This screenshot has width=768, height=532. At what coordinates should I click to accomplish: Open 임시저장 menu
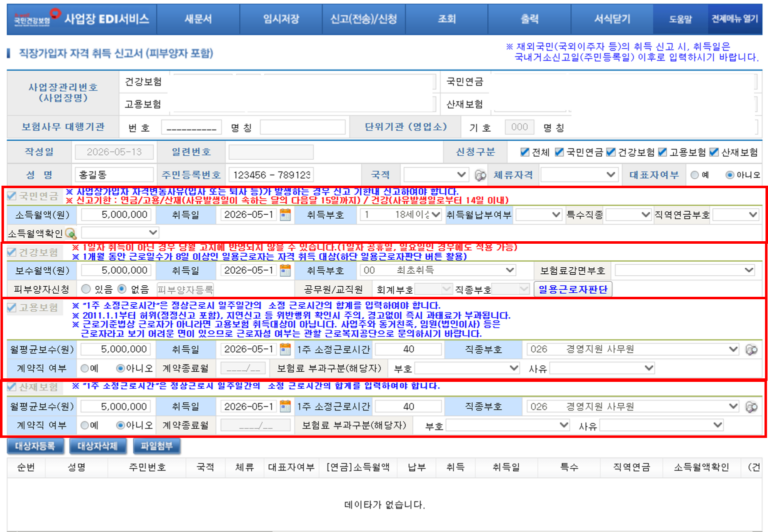tap(281, 19)
